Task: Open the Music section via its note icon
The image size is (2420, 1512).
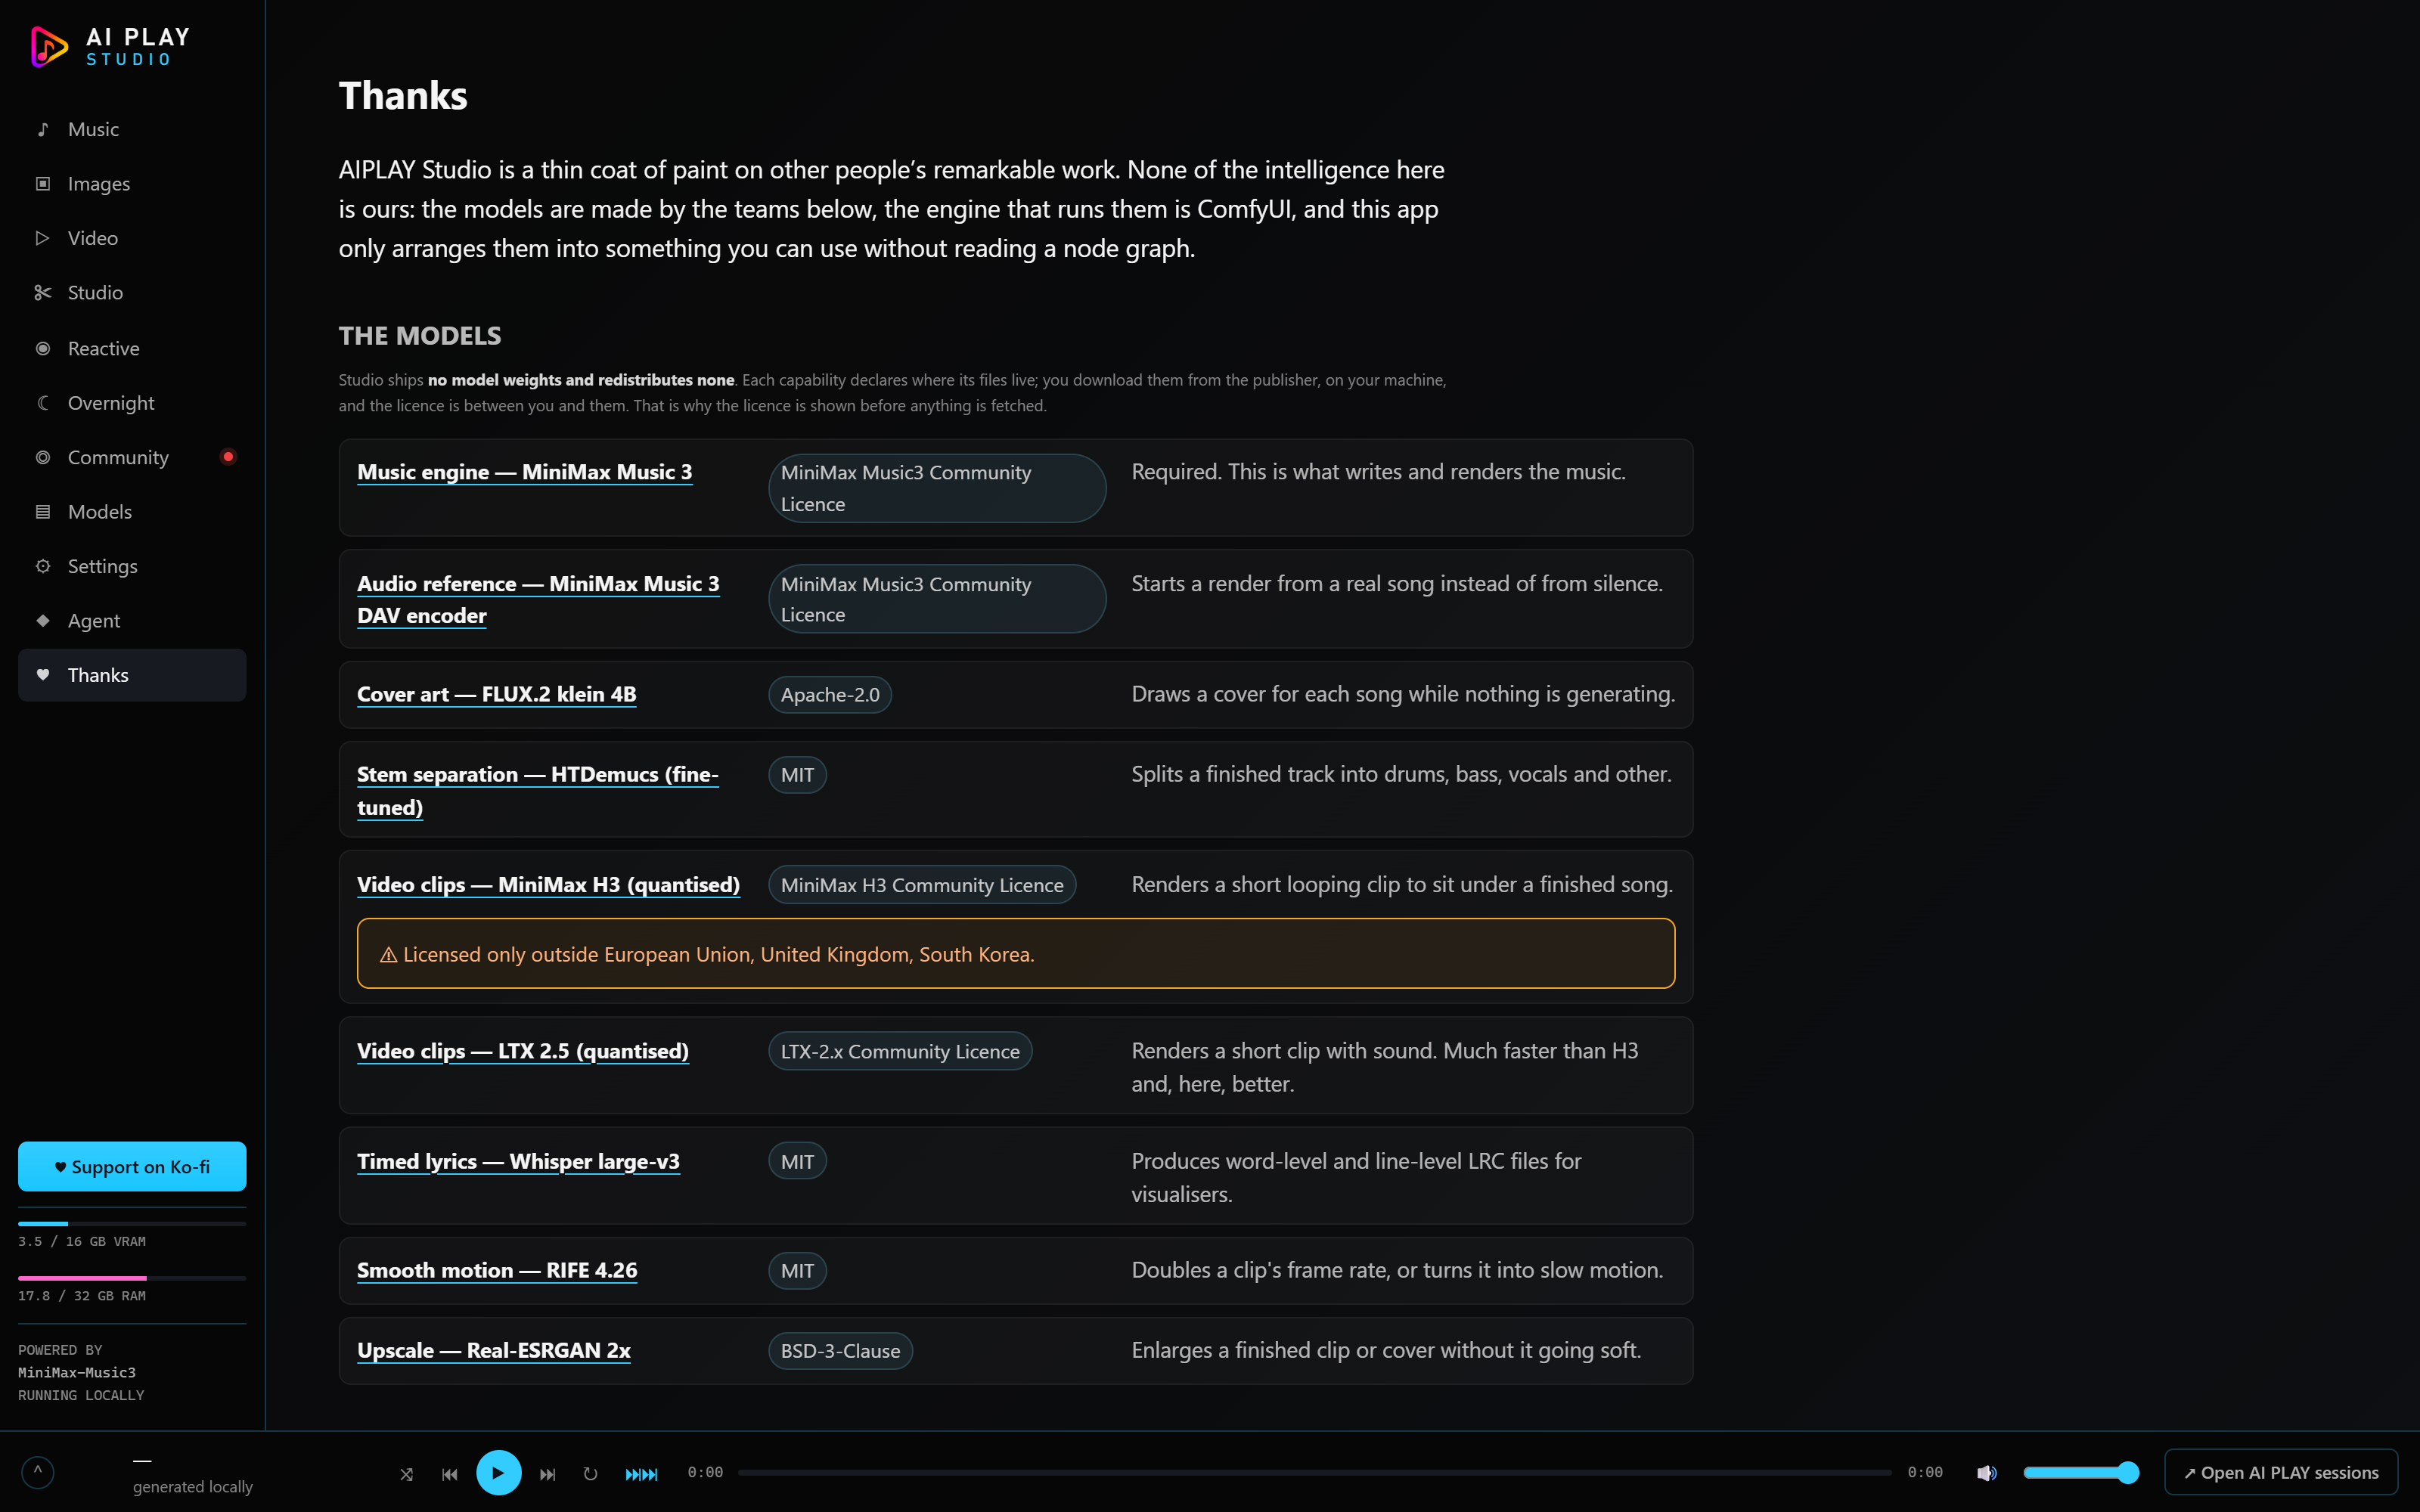Action: pyautogui.click(x=43, y=129)
